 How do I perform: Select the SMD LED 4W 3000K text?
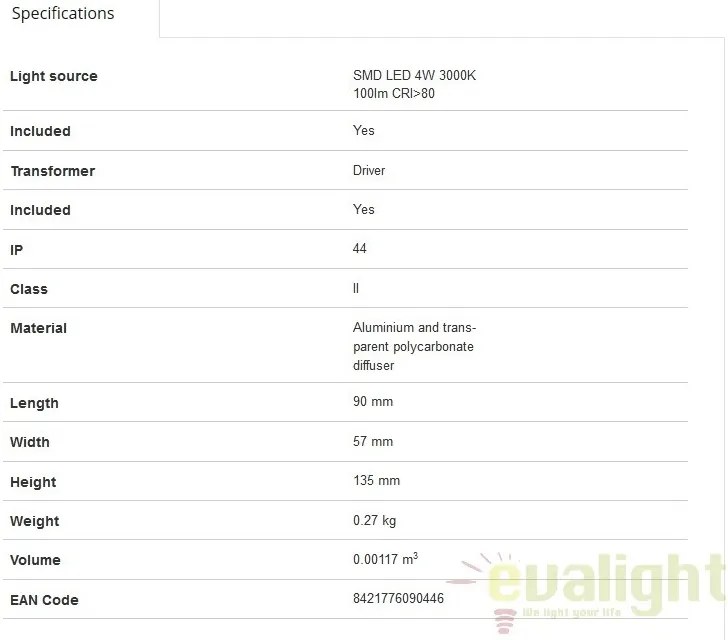coord(414,75)
